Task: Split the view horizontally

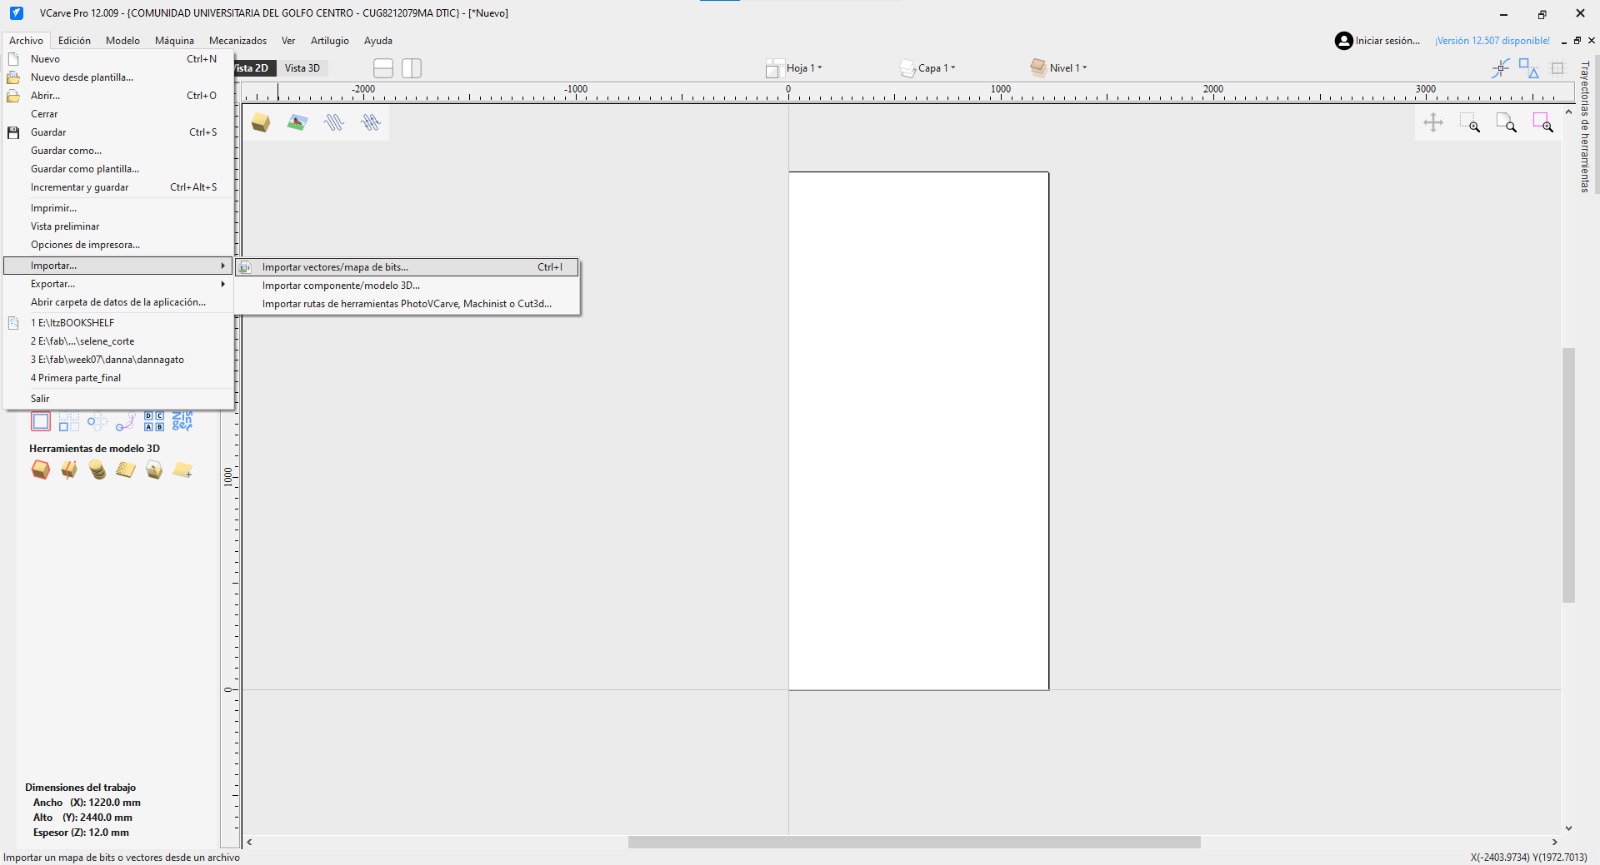Action: click(383, 68)
